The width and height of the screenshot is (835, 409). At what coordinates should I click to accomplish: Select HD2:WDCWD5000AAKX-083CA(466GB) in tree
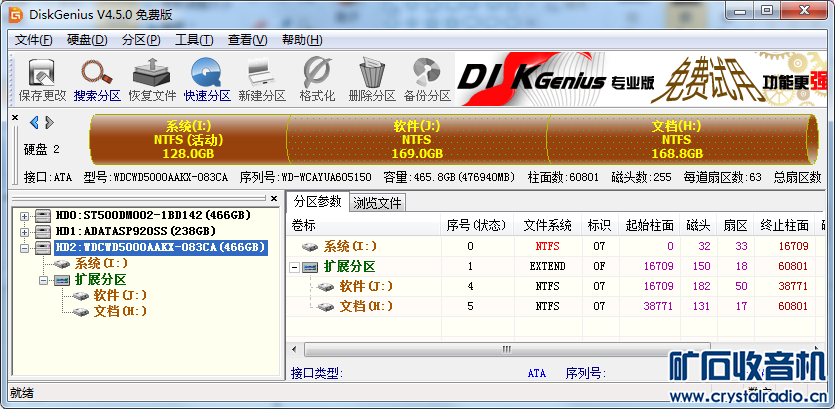tap(160, 248)
